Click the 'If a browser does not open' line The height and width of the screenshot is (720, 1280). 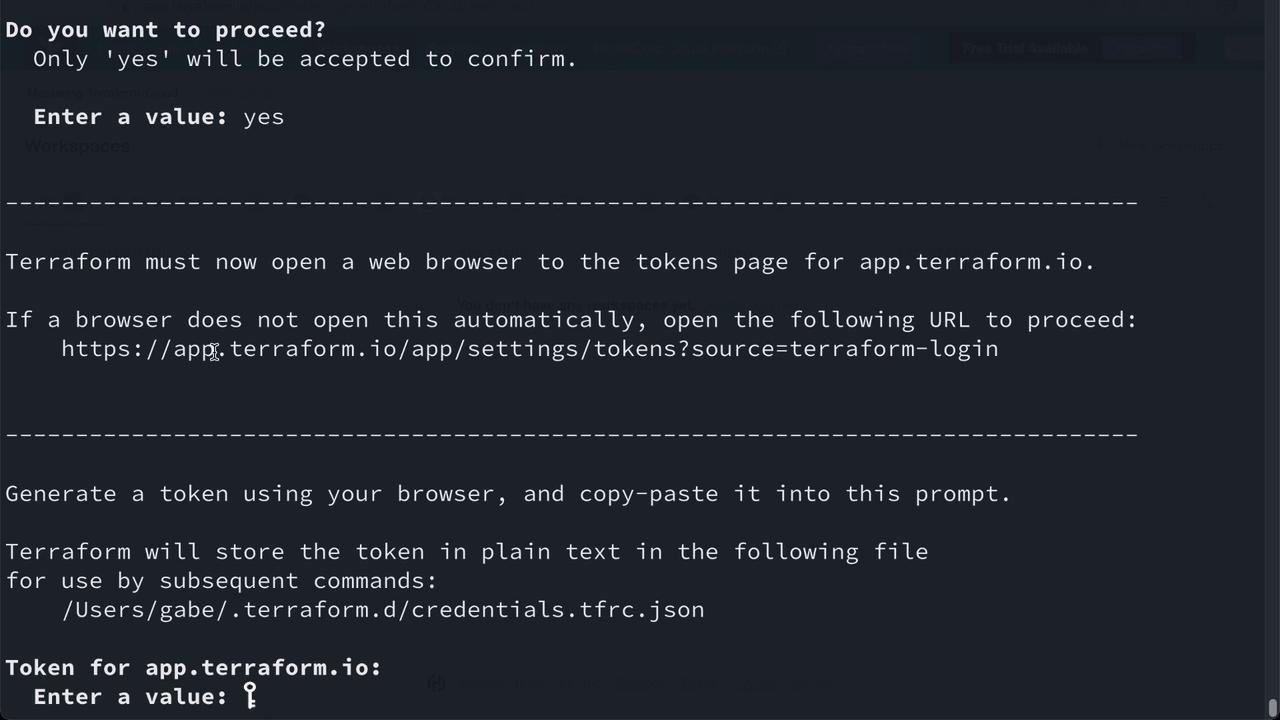click(x=571, y=320)
